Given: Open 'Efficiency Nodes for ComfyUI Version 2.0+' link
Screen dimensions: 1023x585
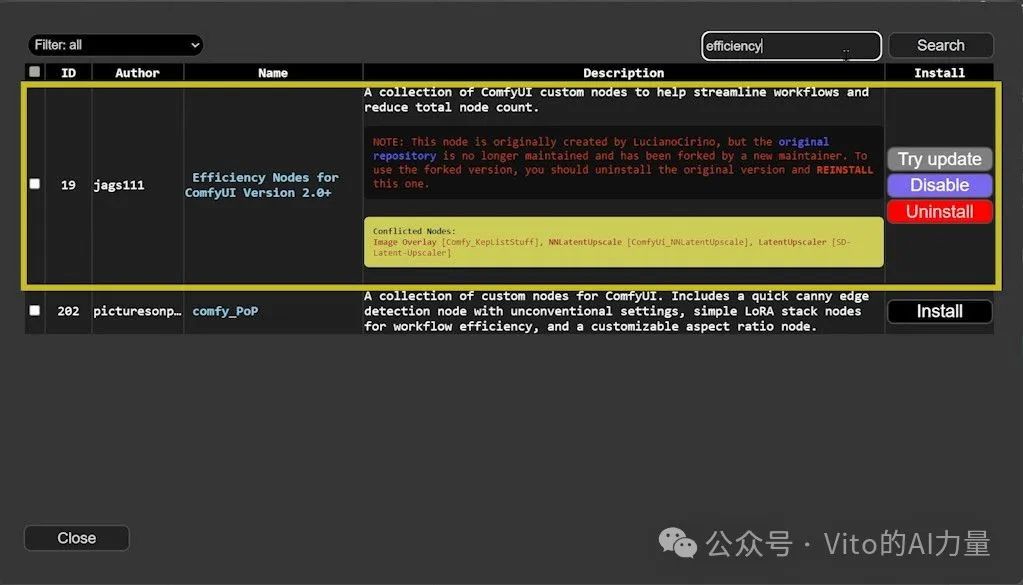Looking at the screenshot, I should pyautogui.click(x=262, y=185).
